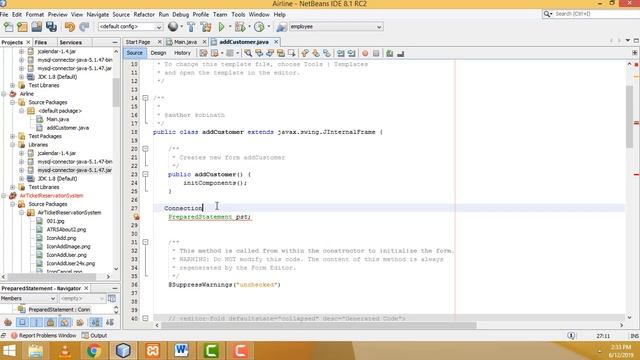The image size is (640, 360).
Task: Switch to the Files panel tab
Action: coord(40,42)
